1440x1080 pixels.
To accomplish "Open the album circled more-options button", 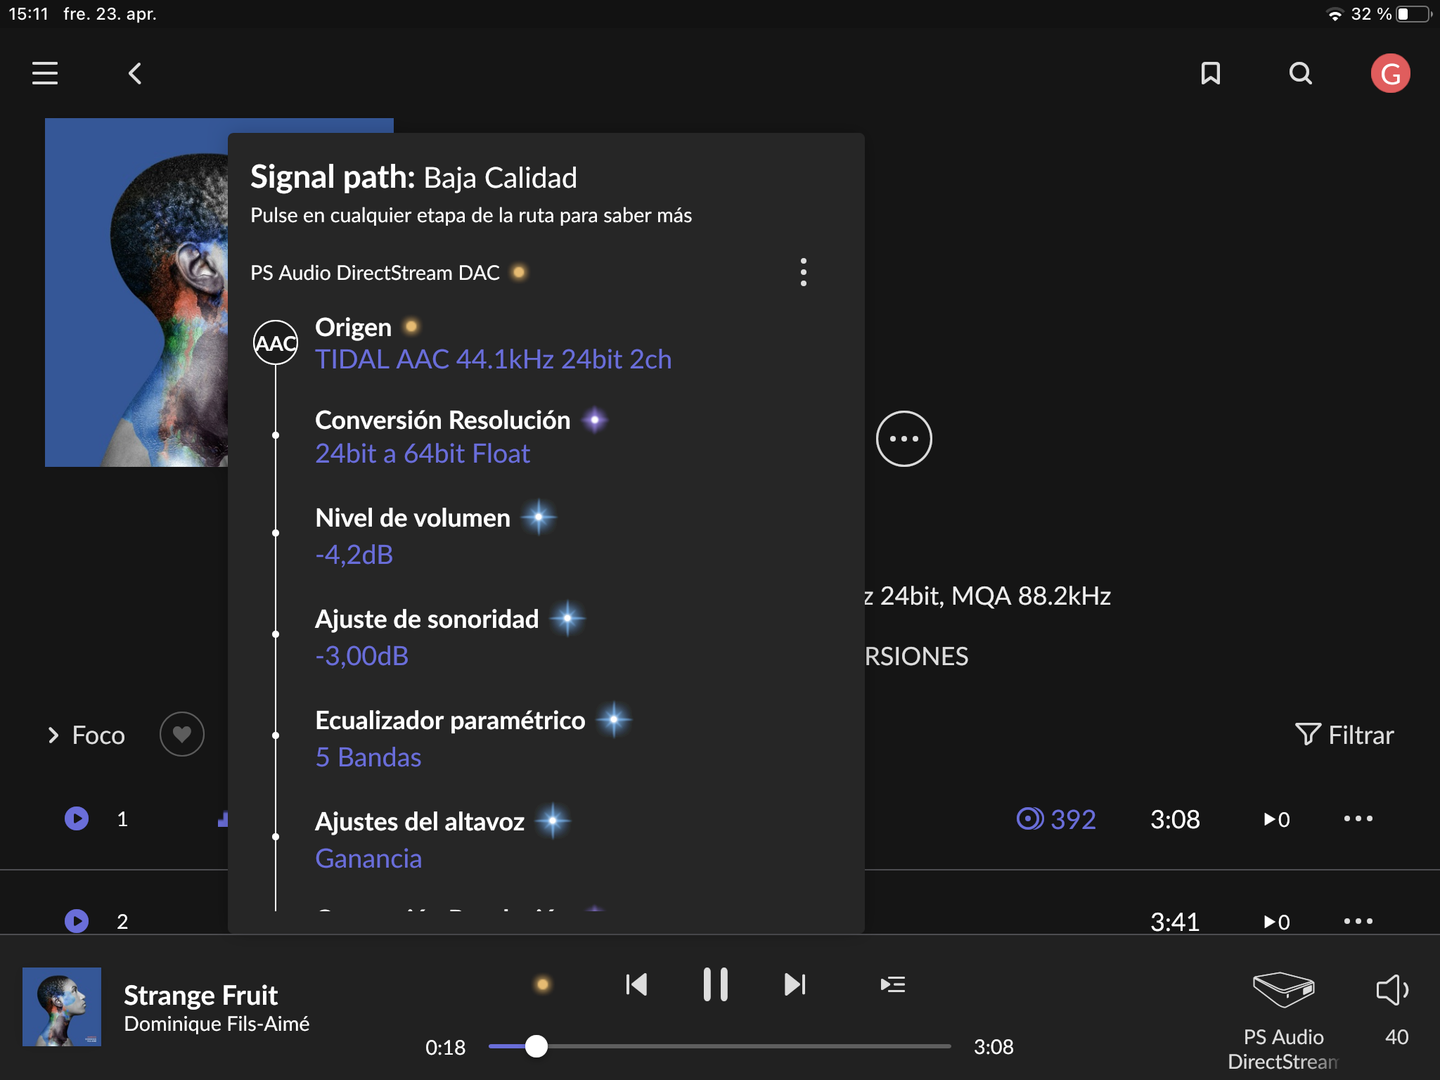I will click(904, 439).
